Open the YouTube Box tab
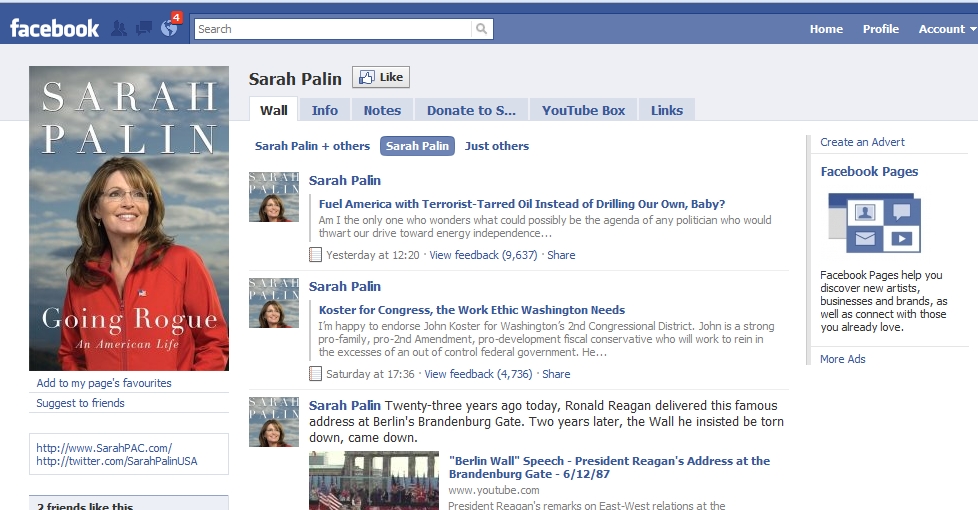978x510 pixels. (583, 110)
